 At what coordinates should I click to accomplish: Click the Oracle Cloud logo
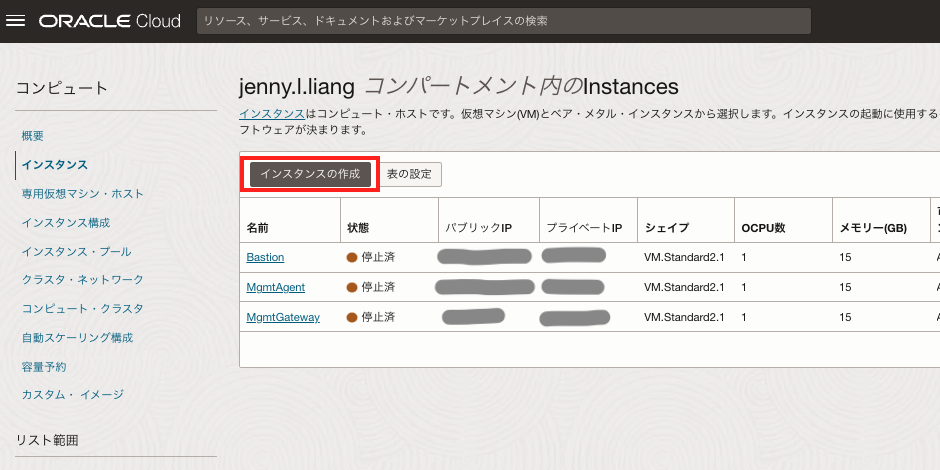pos(110,21)
